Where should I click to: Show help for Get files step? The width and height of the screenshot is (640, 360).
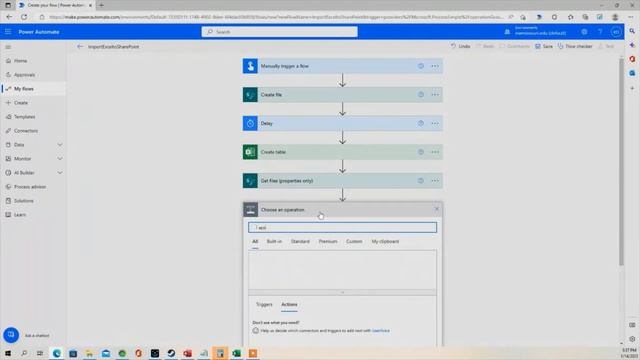pyautogui.click(x=420, y=180)
